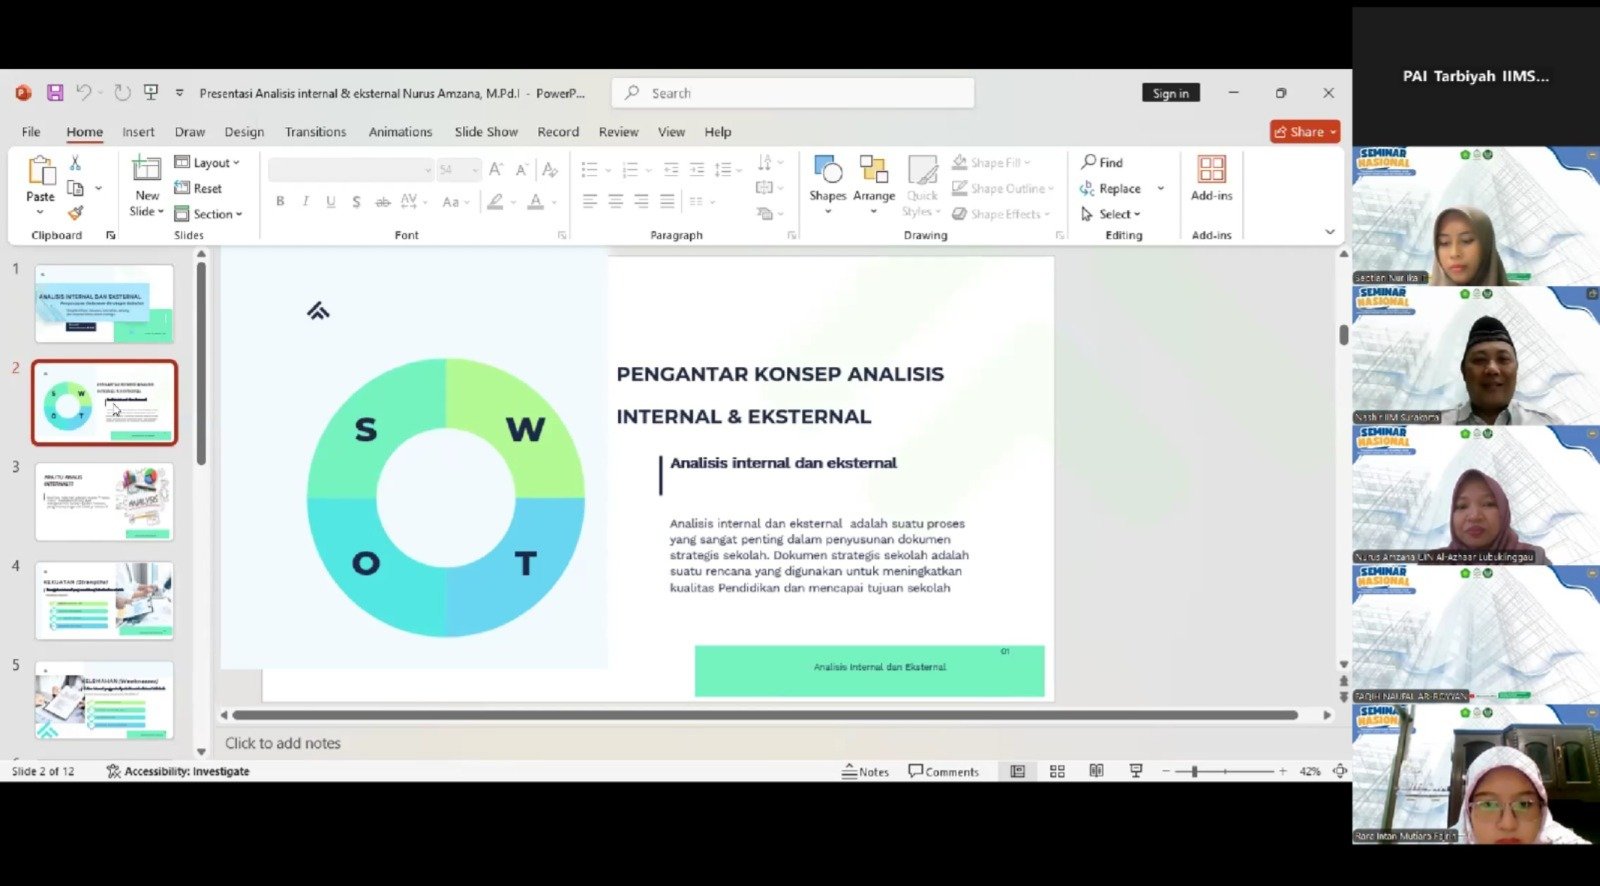Toggle the Notes pane

(x=865, y=771)
